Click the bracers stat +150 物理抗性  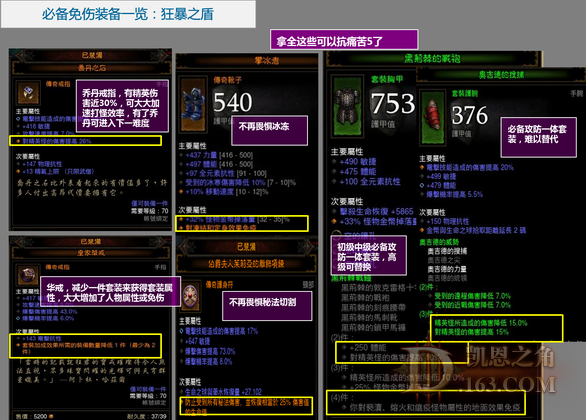tap(447, 221)
